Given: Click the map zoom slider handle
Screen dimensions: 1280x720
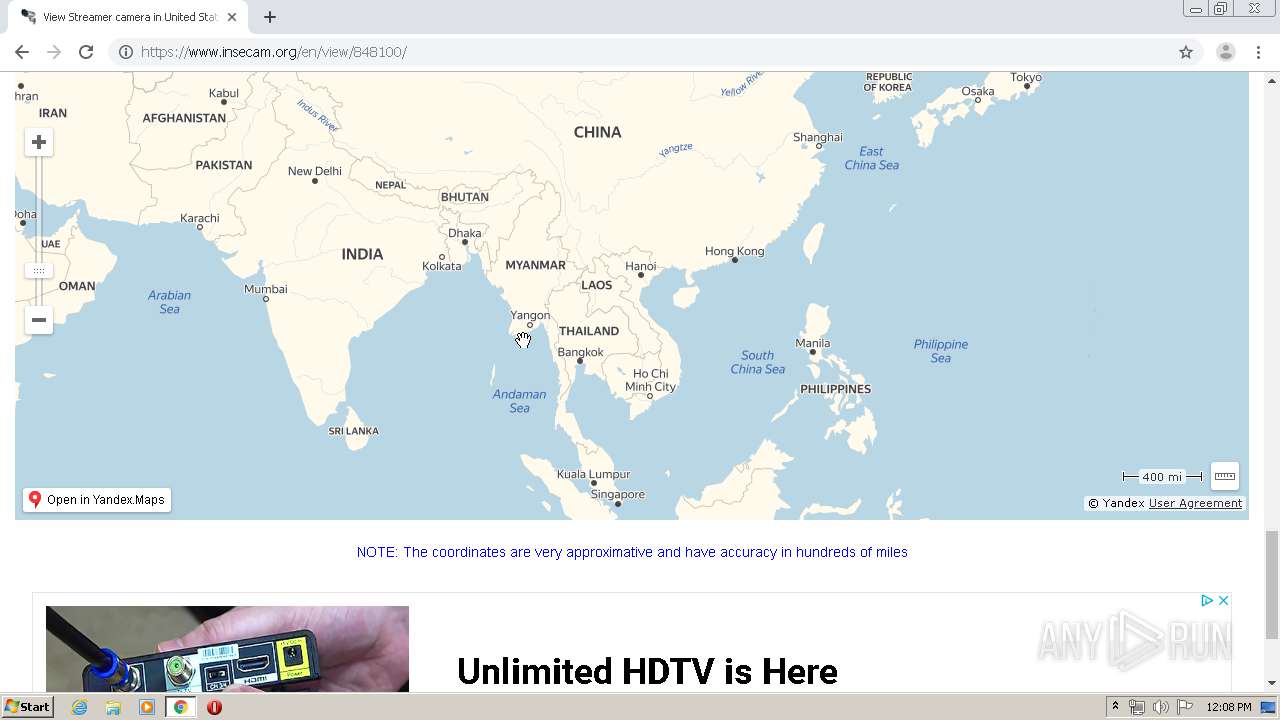Looking at the screenshot, I should pos(39,271).
